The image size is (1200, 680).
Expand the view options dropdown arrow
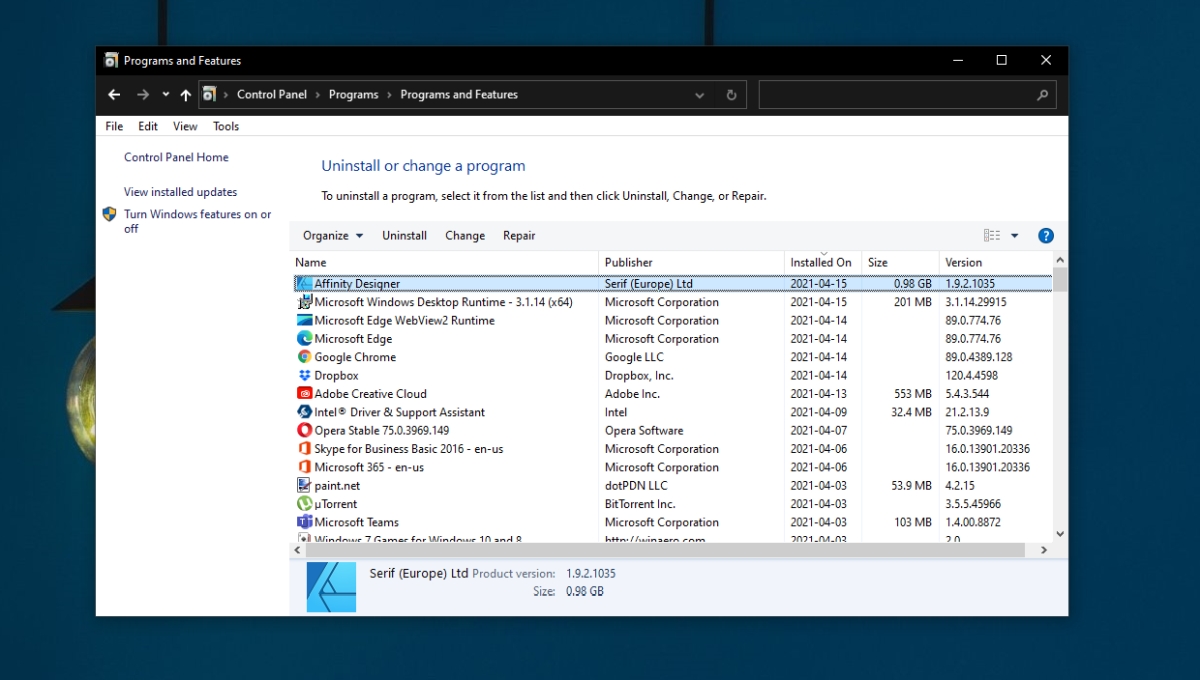(1014, 236)
